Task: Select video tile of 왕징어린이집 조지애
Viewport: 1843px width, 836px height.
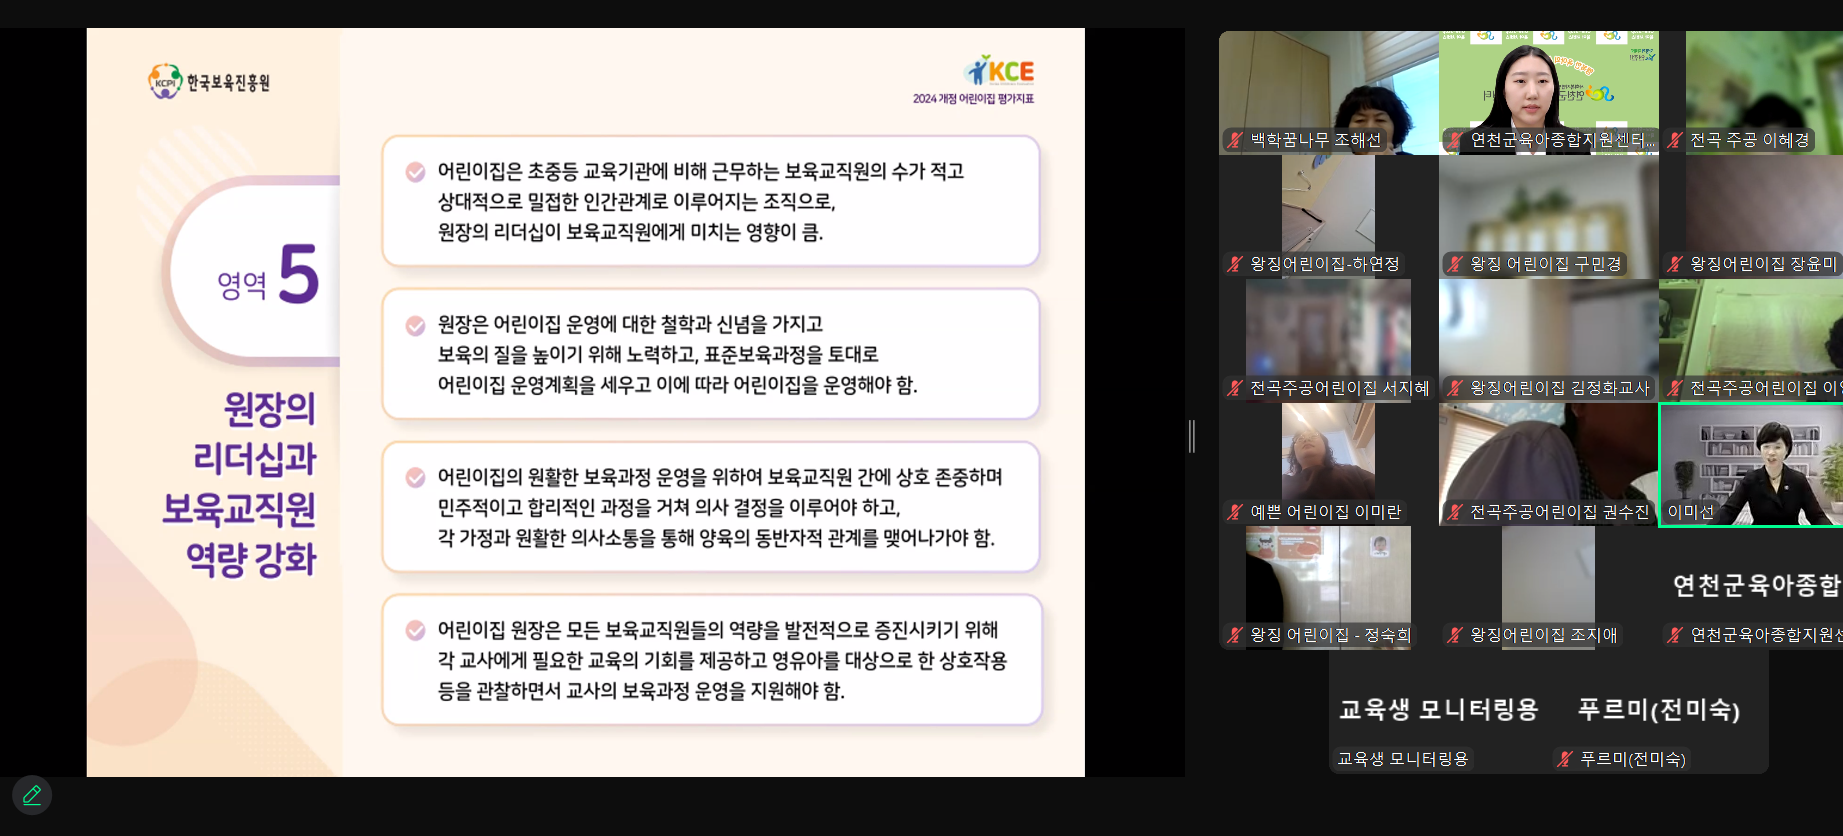Action: click(x=1548, y=588)
